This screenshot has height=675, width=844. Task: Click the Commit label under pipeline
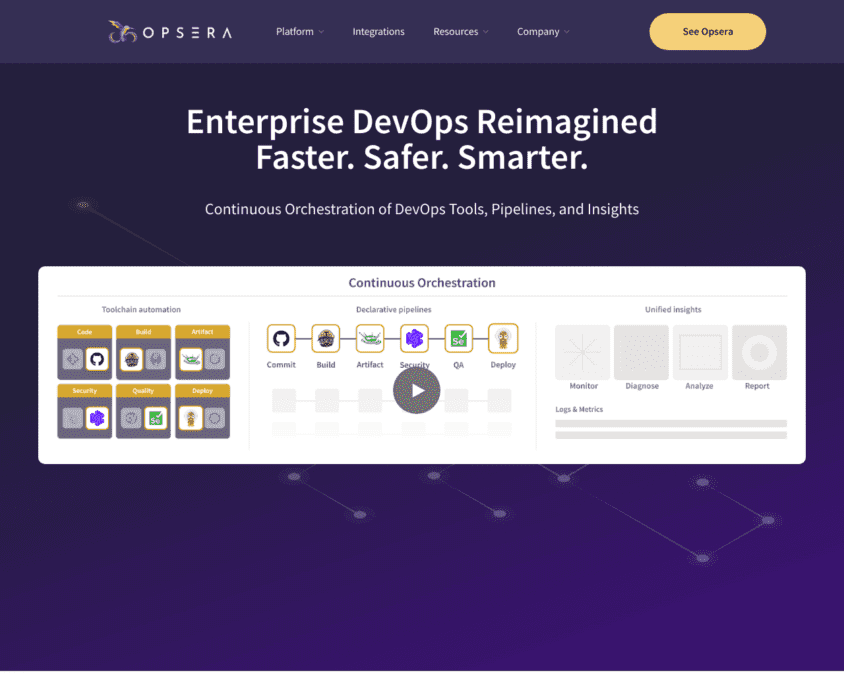(x=281, y=365)
